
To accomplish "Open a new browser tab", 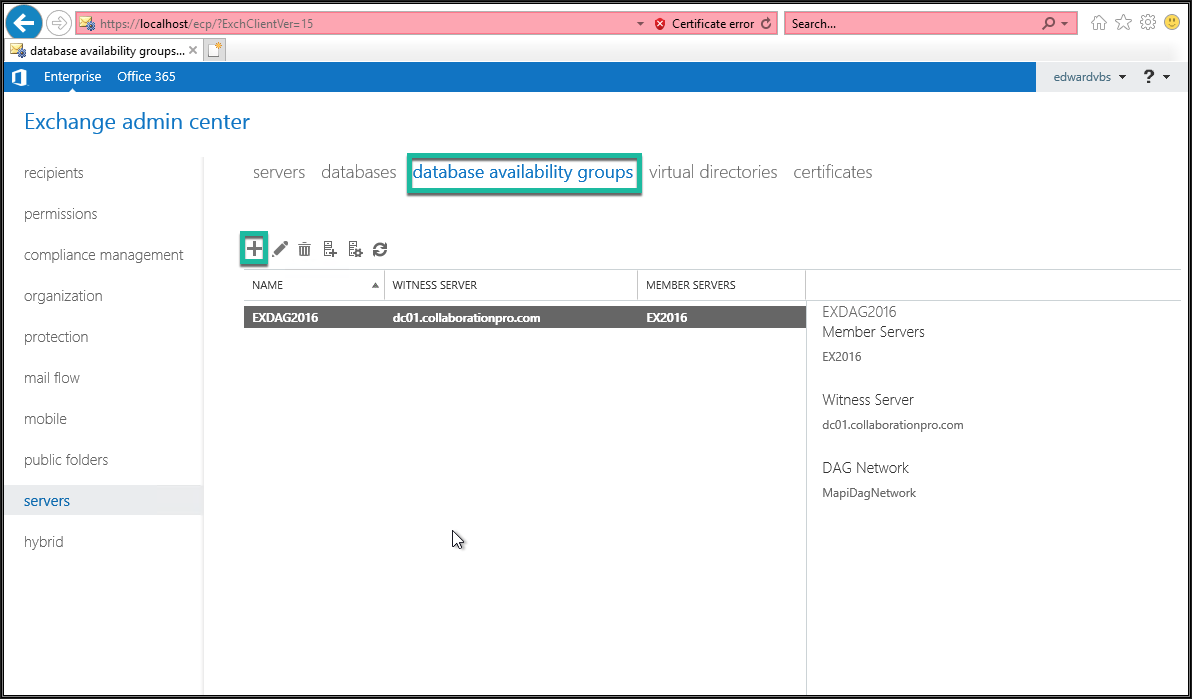I will [x=215, y=50].
